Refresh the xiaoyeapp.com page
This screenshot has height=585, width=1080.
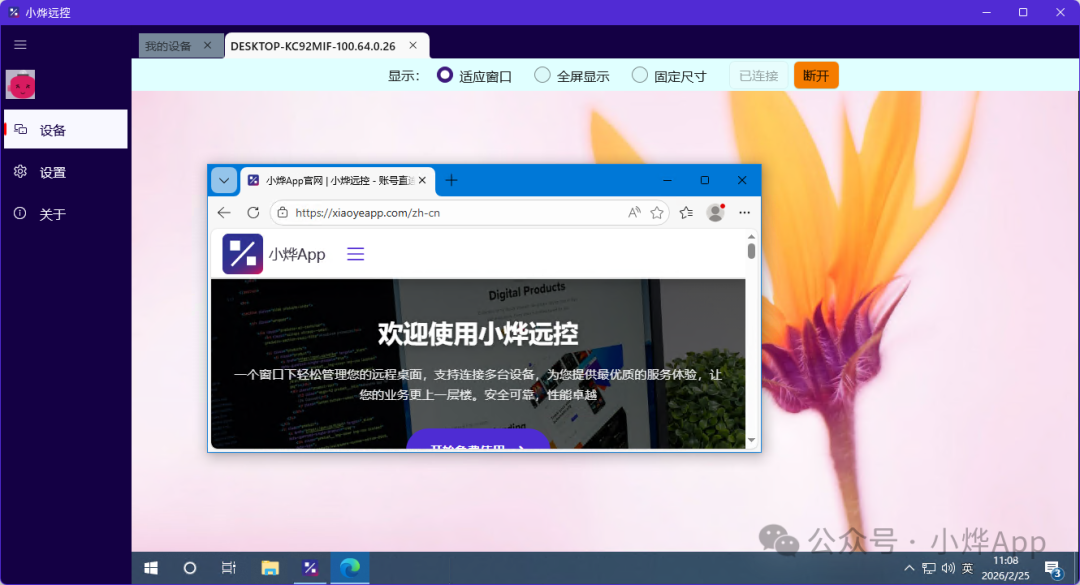click(252, 212)
